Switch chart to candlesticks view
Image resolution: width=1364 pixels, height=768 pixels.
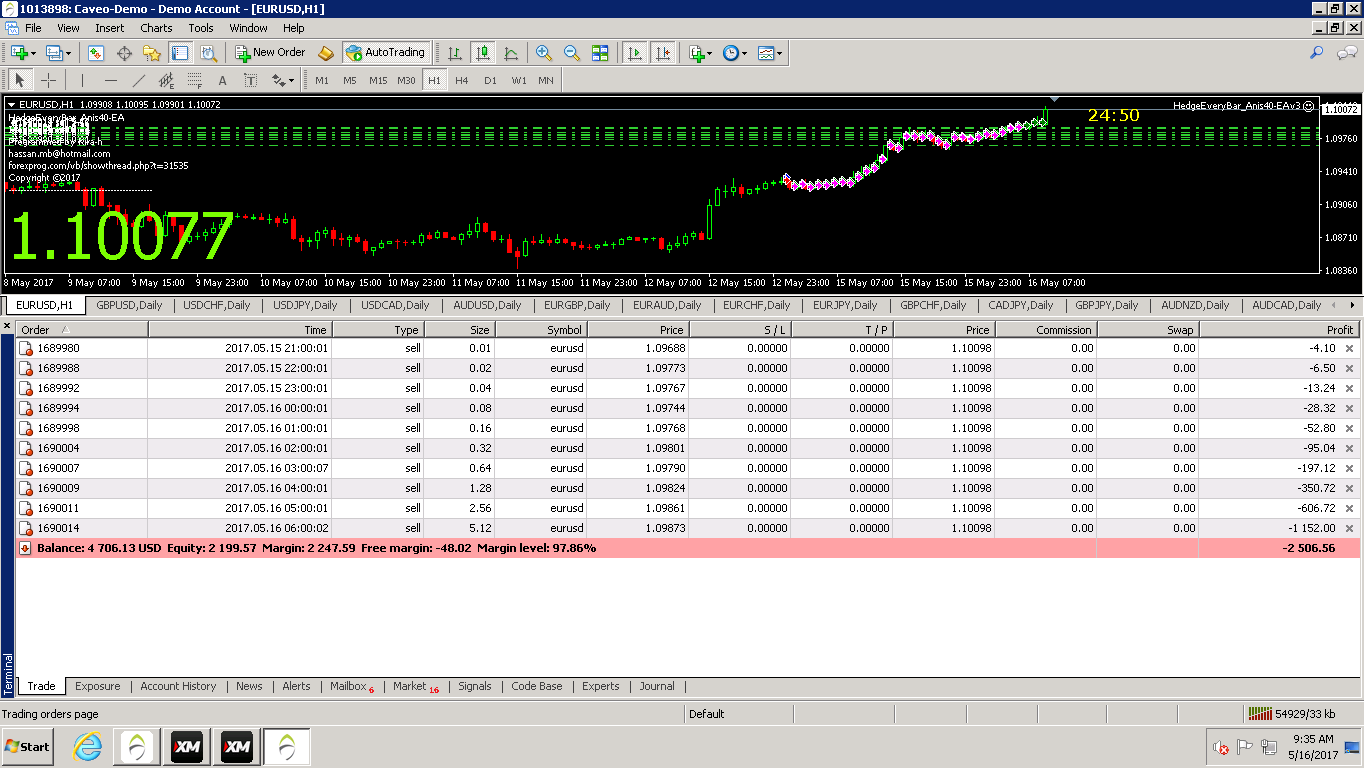click(483, 53)
